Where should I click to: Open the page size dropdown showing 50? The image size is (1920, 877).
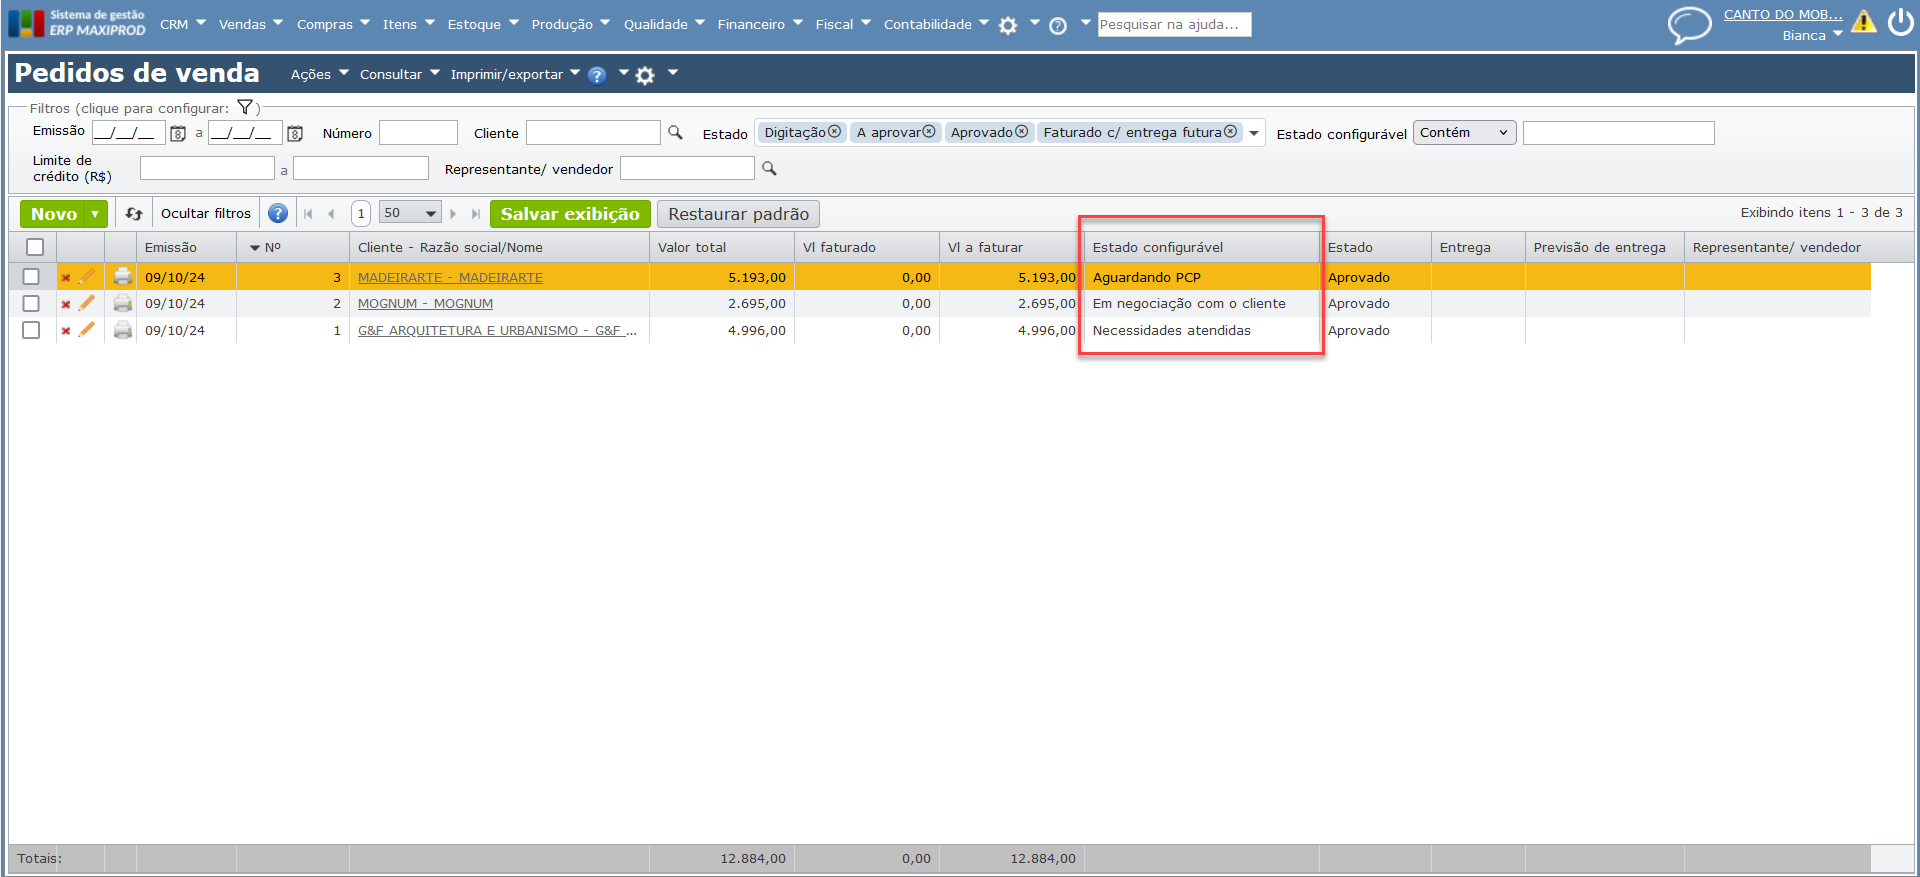coord(411,213)
